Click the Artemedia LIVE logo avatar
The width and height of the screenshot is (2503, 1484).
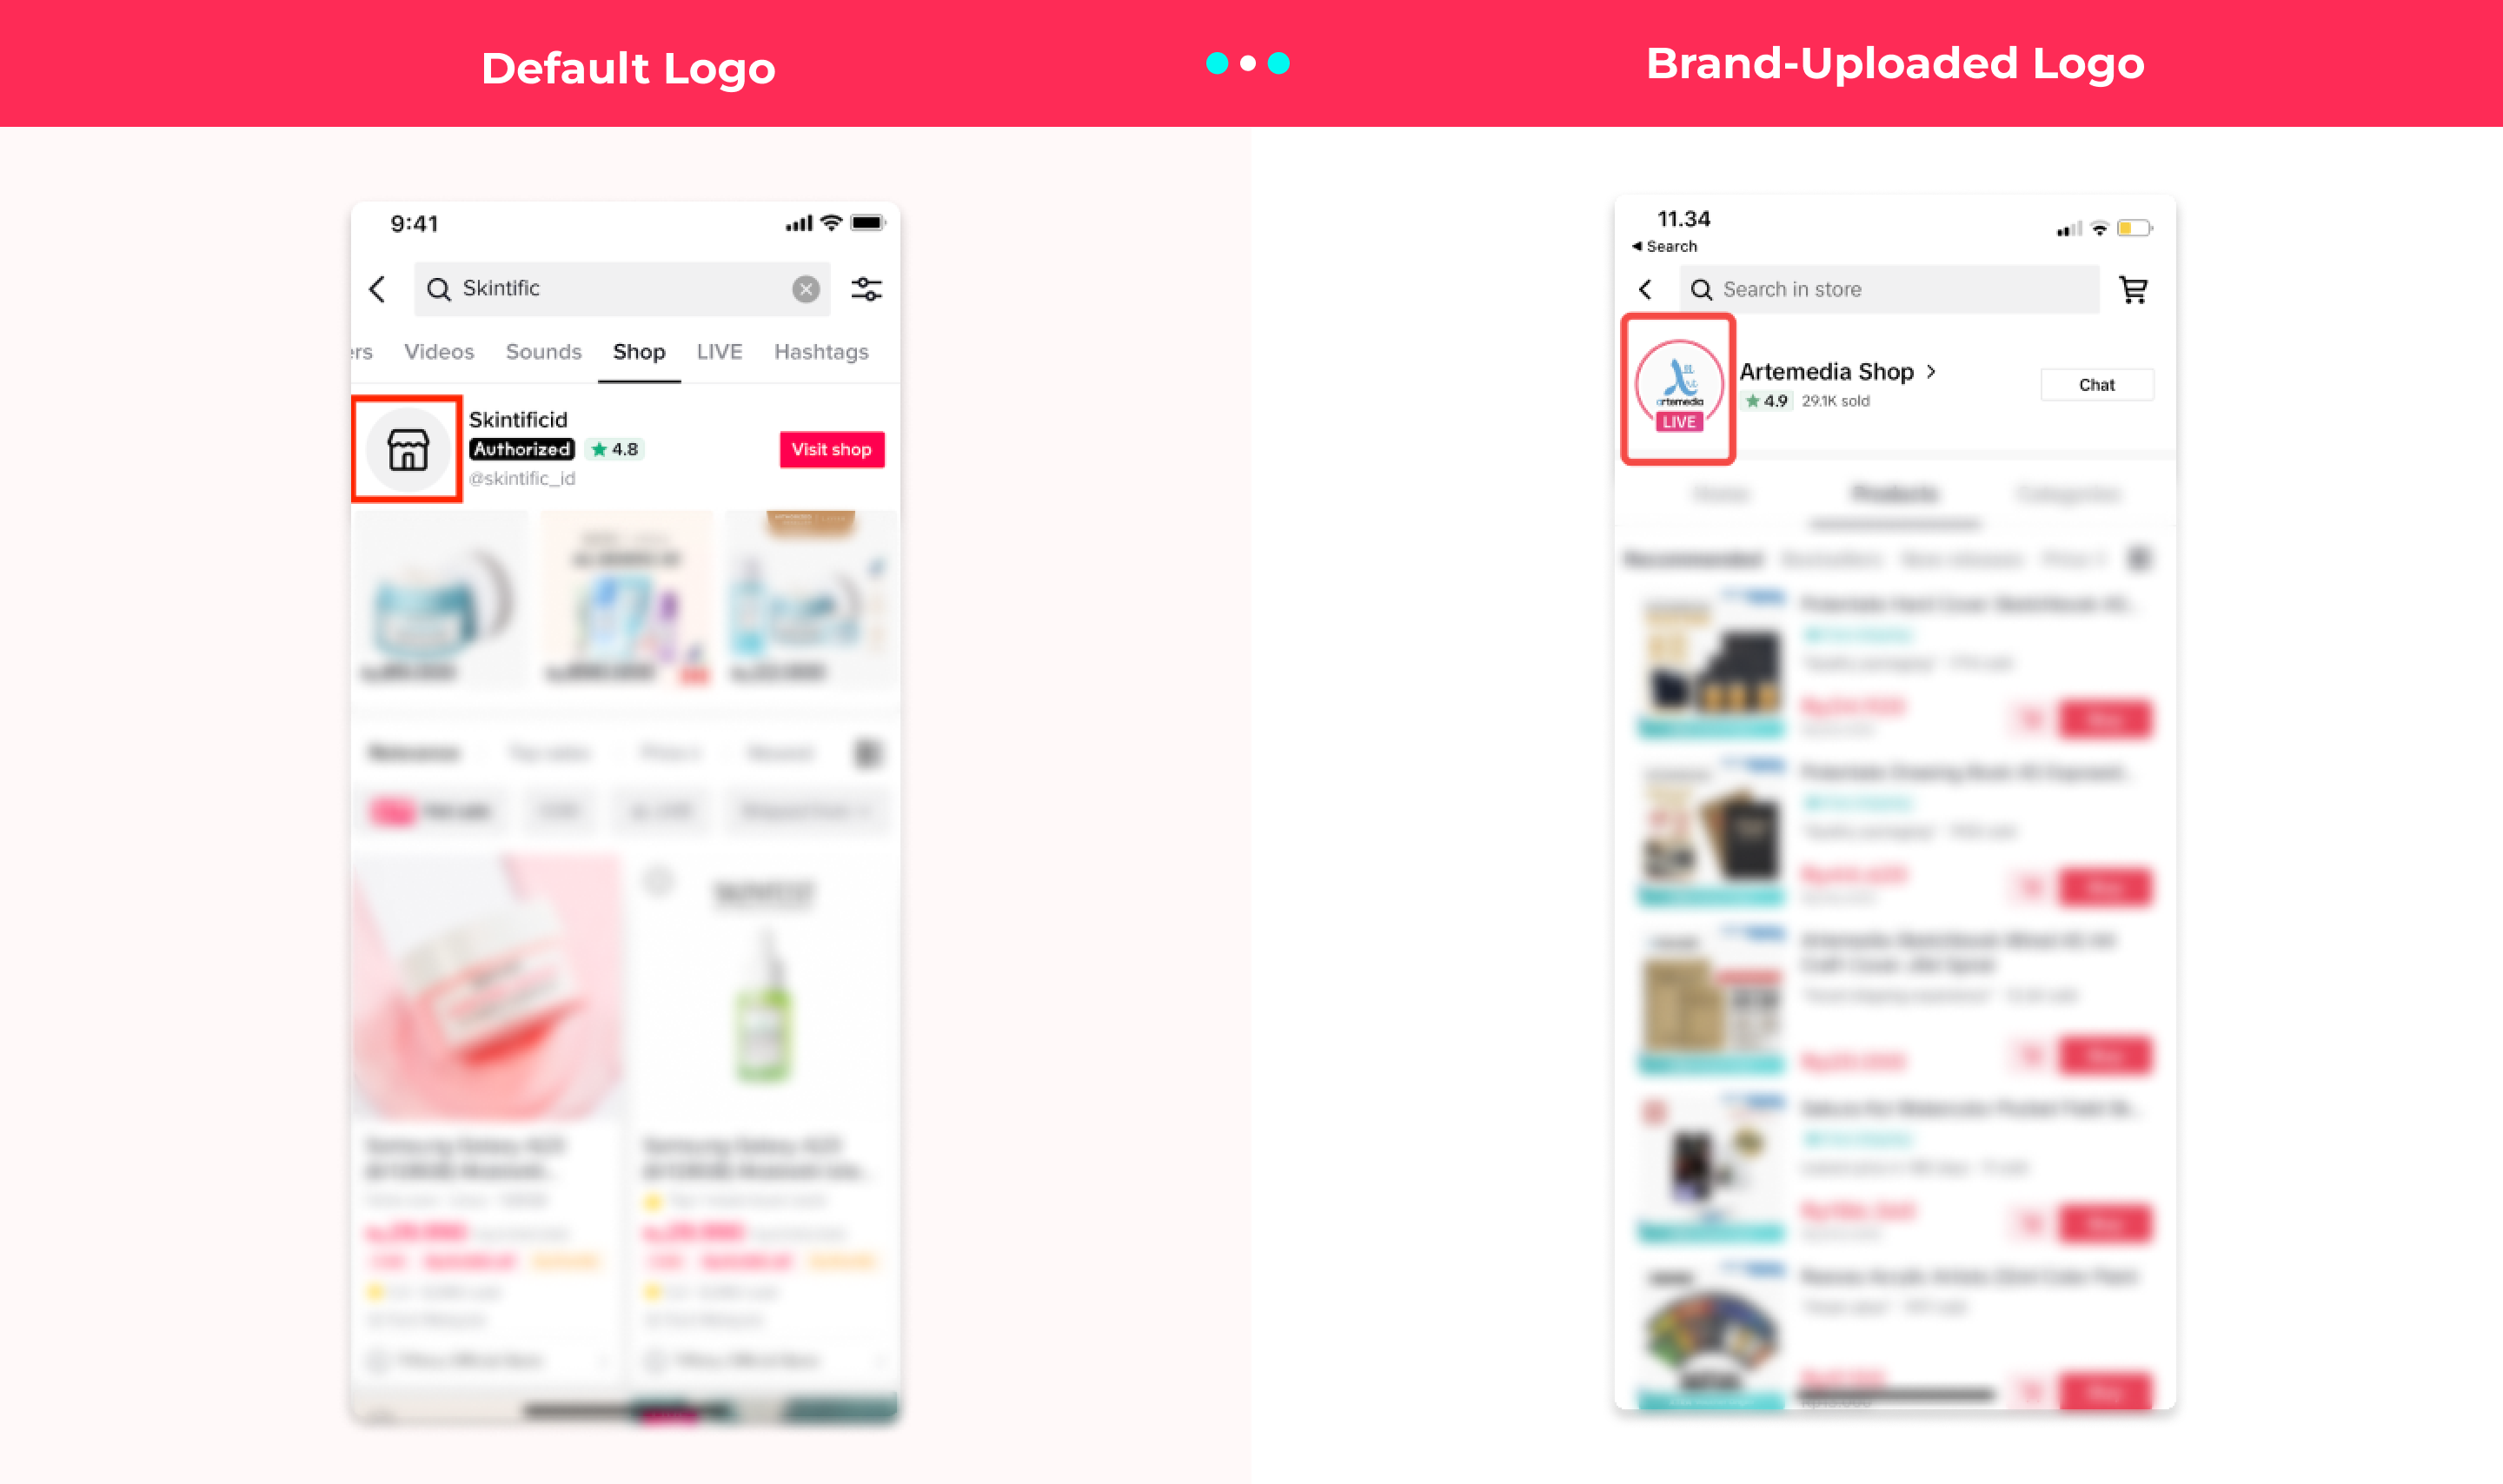click(x=1679, y=388)
